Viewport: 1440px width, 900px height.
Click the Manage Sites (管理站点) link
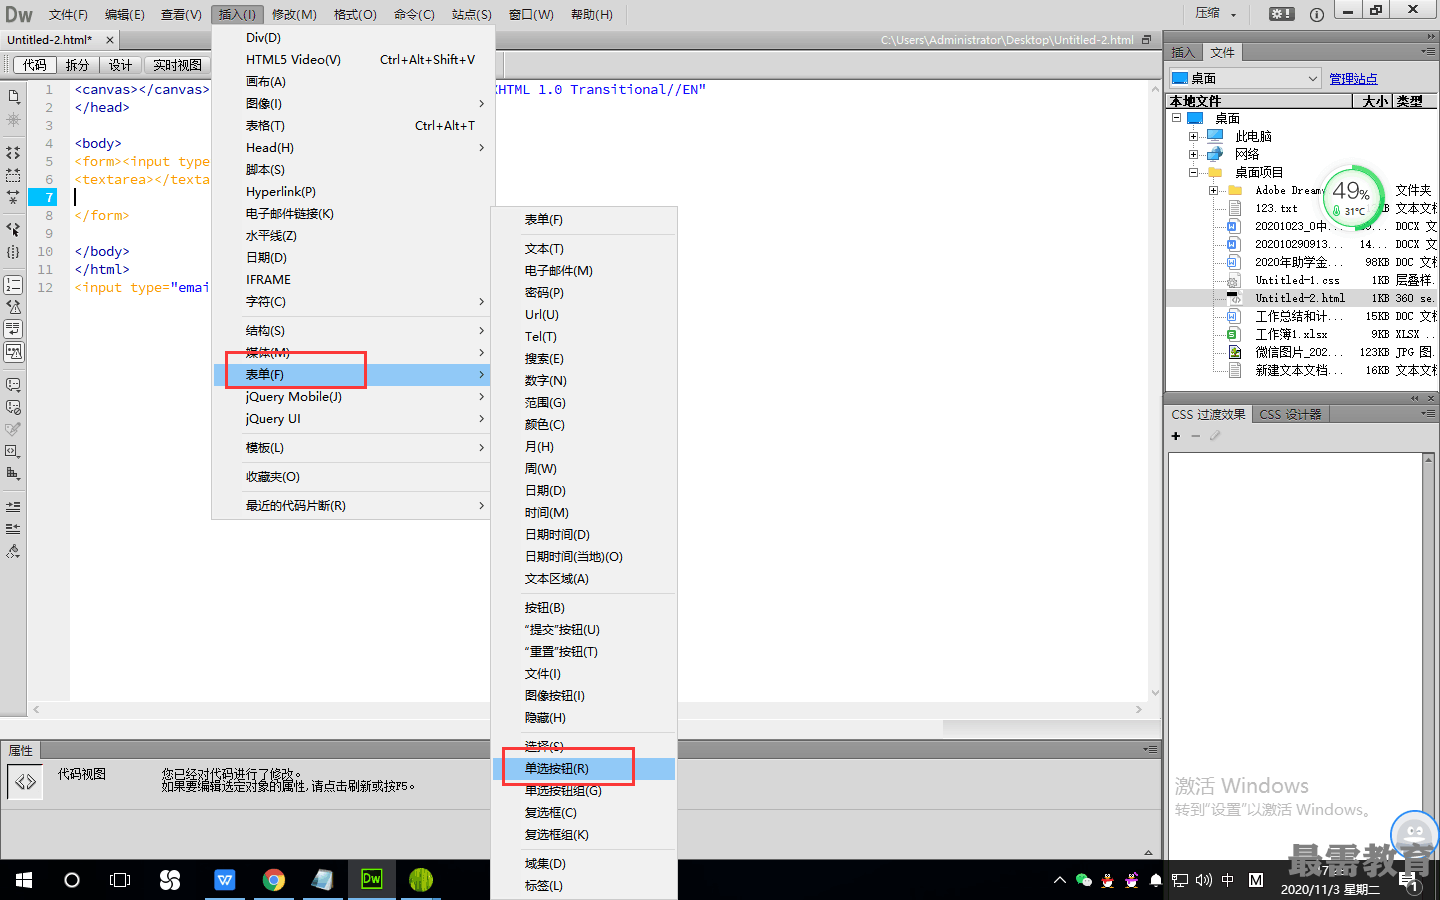pyautogui.click(x=1353, y=78)
